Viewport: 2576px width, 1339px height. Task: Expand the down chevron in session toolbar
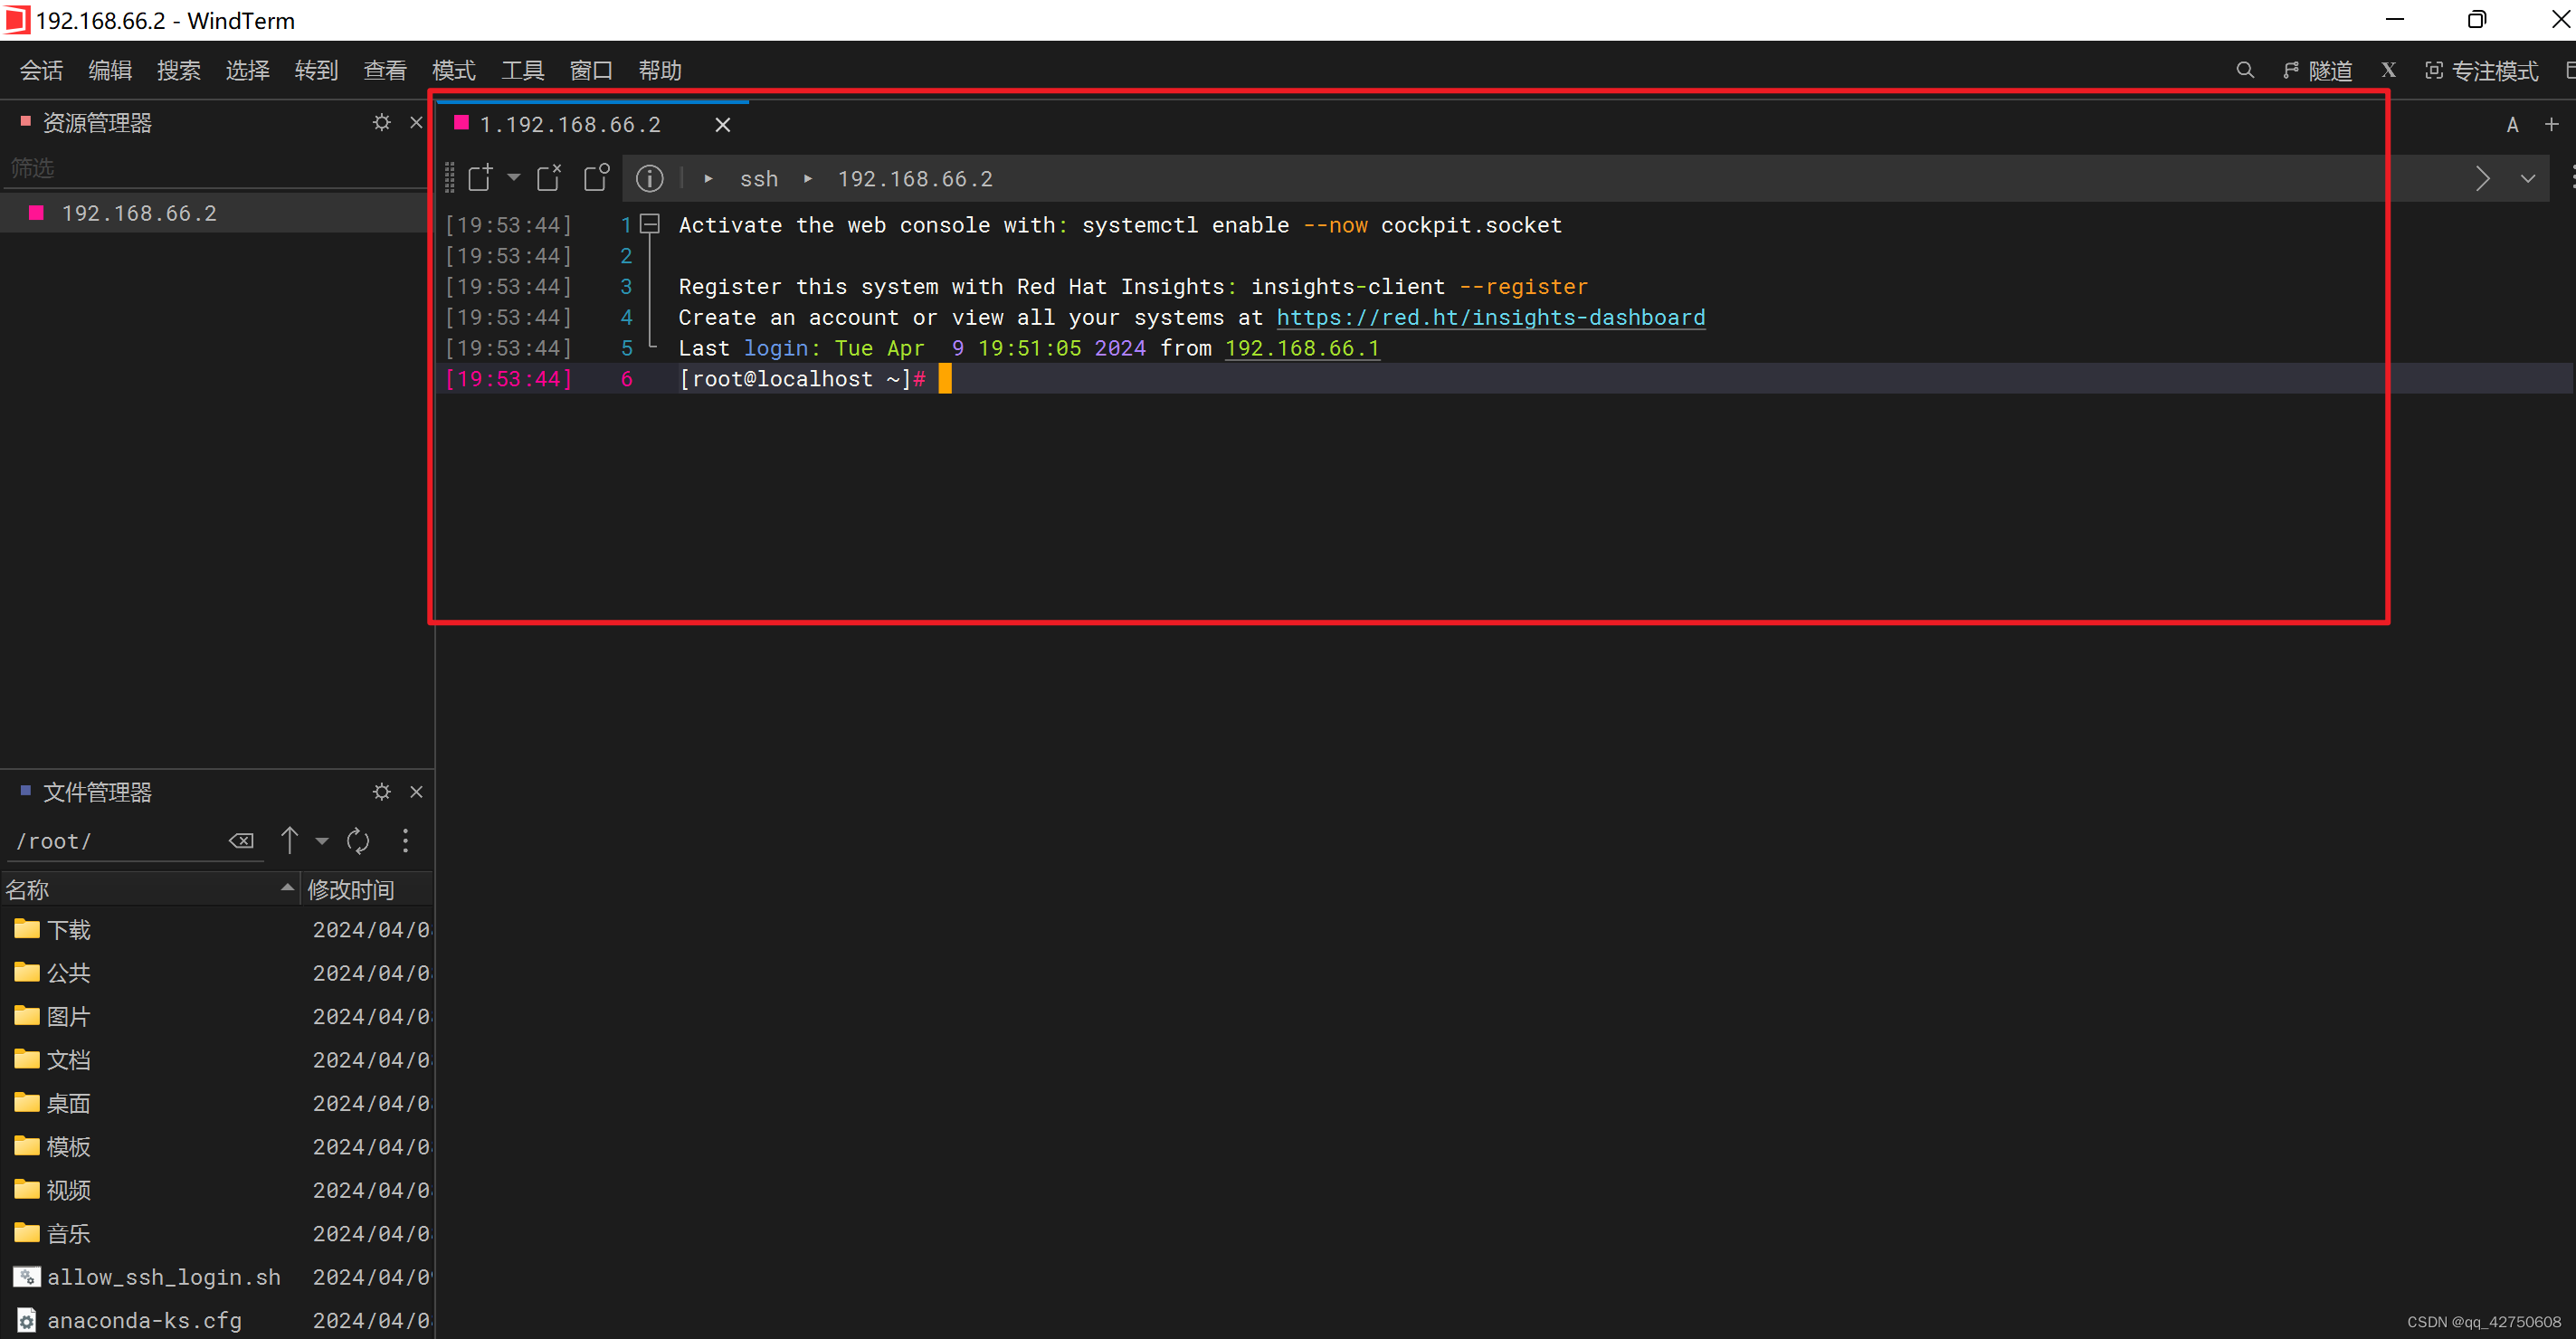tap(2527, 178)
